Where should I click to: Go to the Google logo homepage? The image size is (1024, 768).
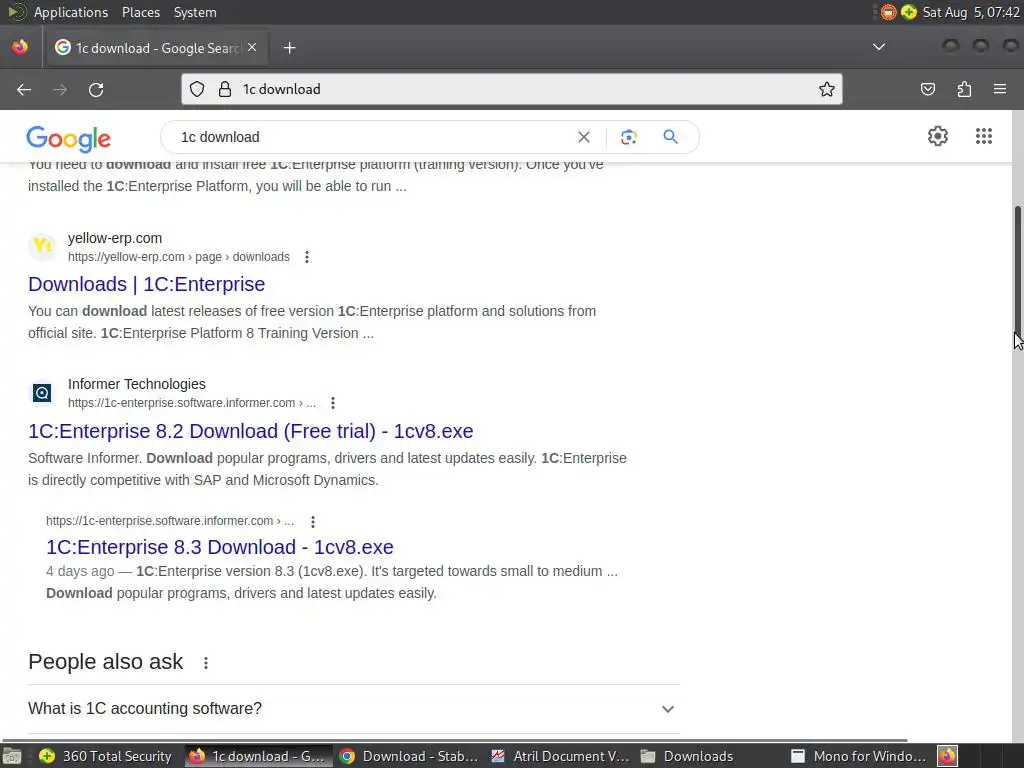click(x=69, y=138)
